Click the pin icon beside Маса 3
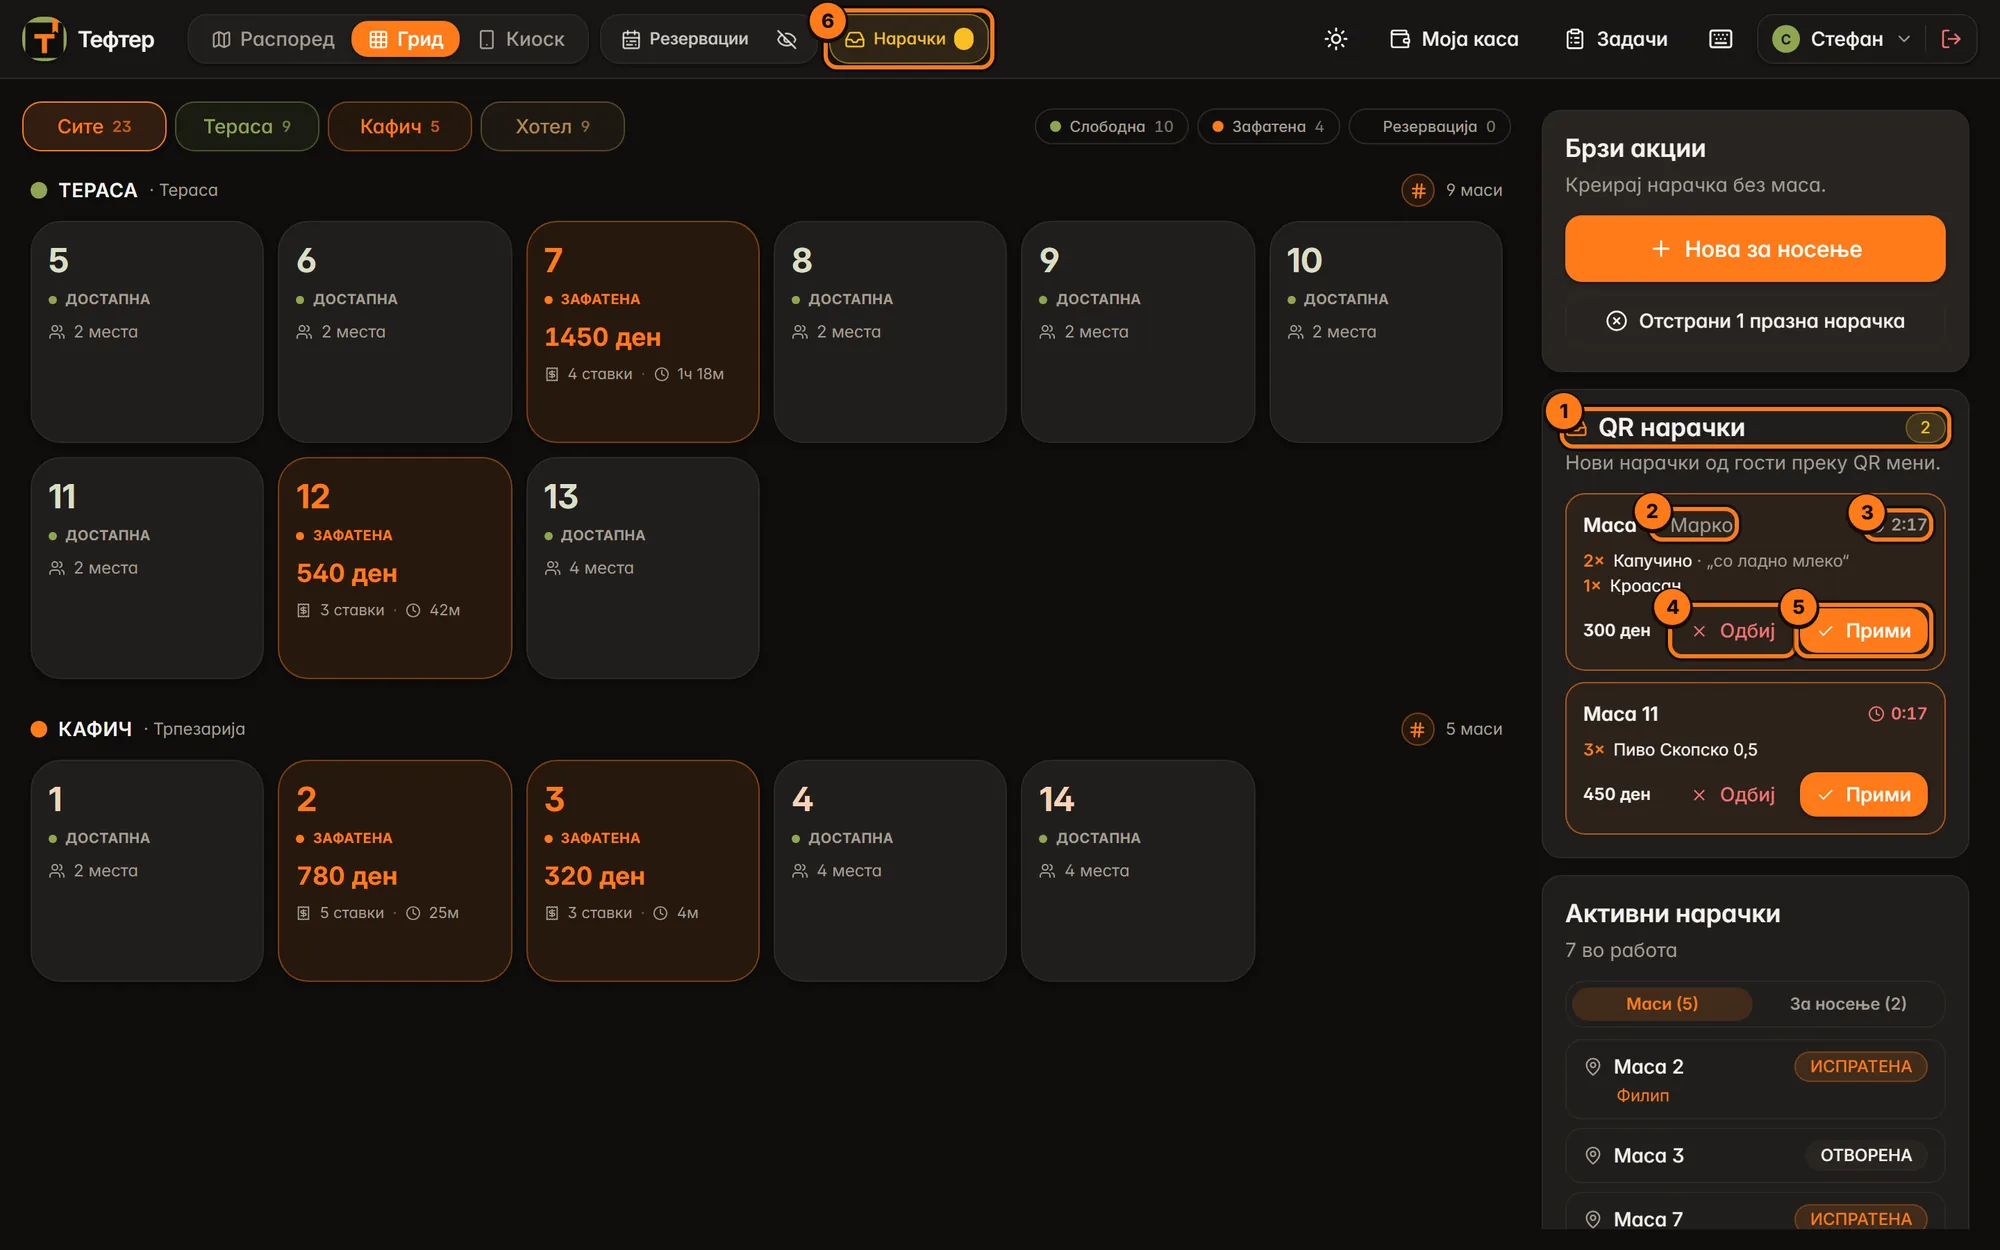The image size is (2000, 1250). 1593,1156
